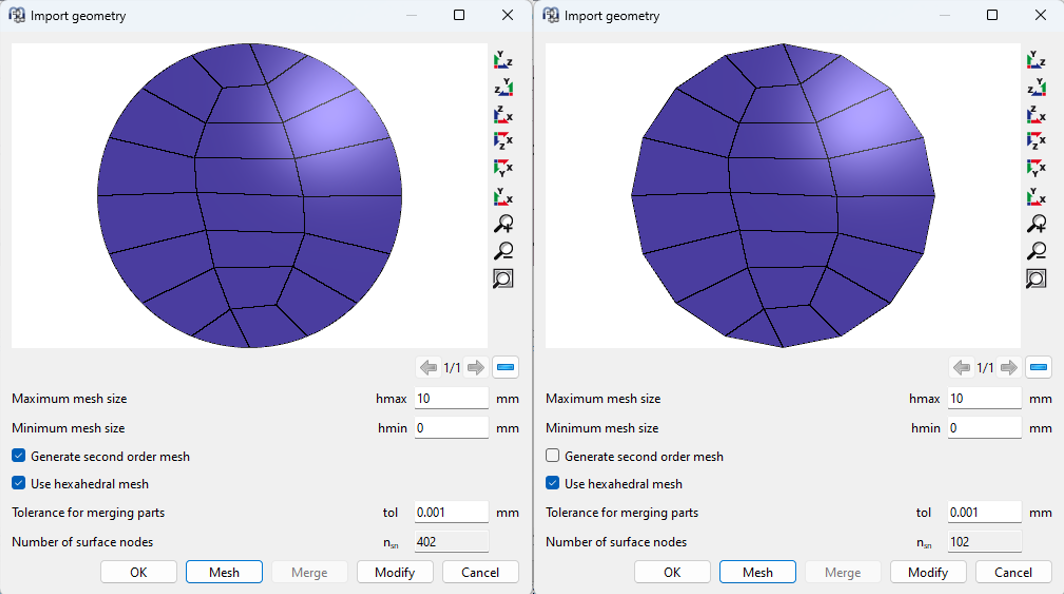The width and height of the screenshot is (1064, 594).
Task: Set X-right Y-down view in 402-node dialog
Action: tap(503, 168)
